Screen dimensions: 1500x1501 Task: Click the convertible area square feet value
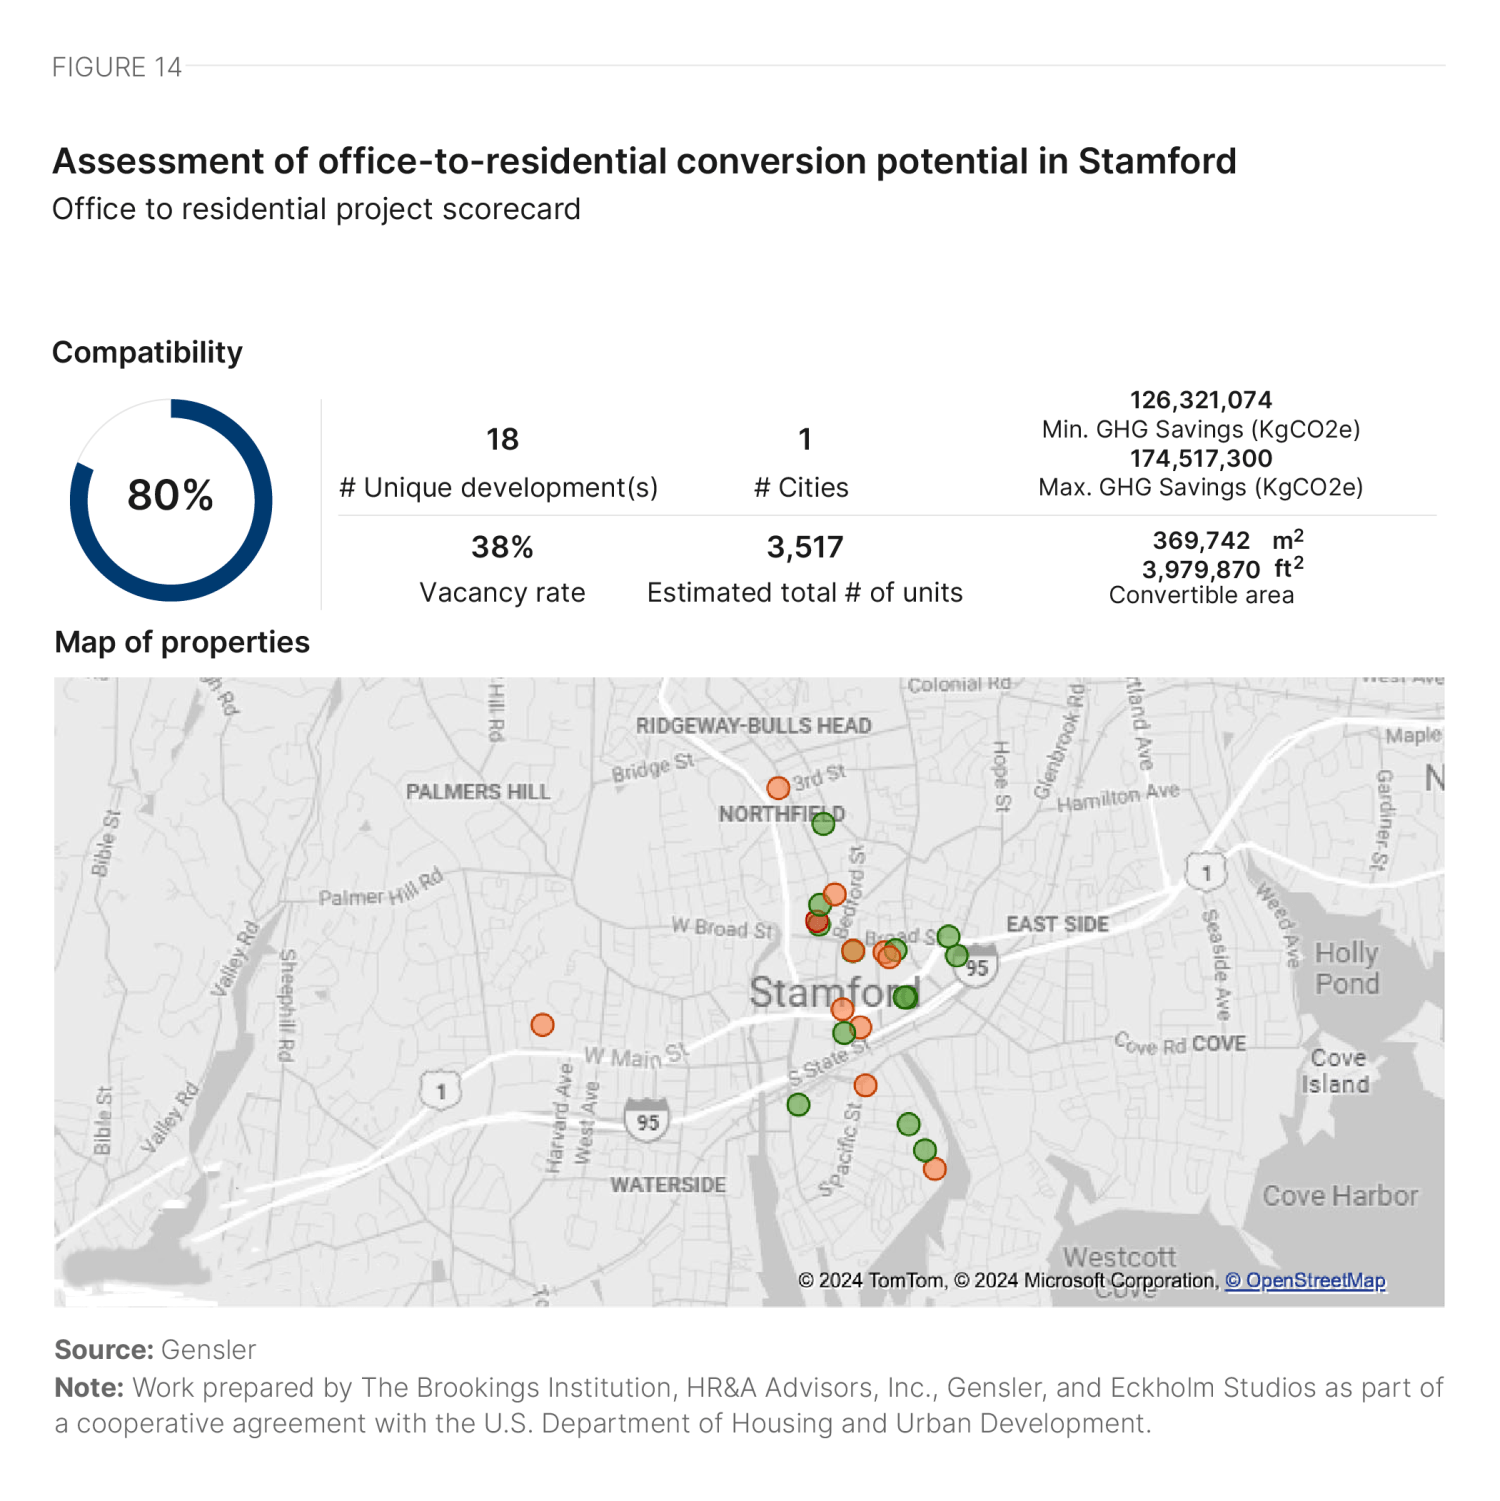pyautogui.click(x=1201, y=569)
